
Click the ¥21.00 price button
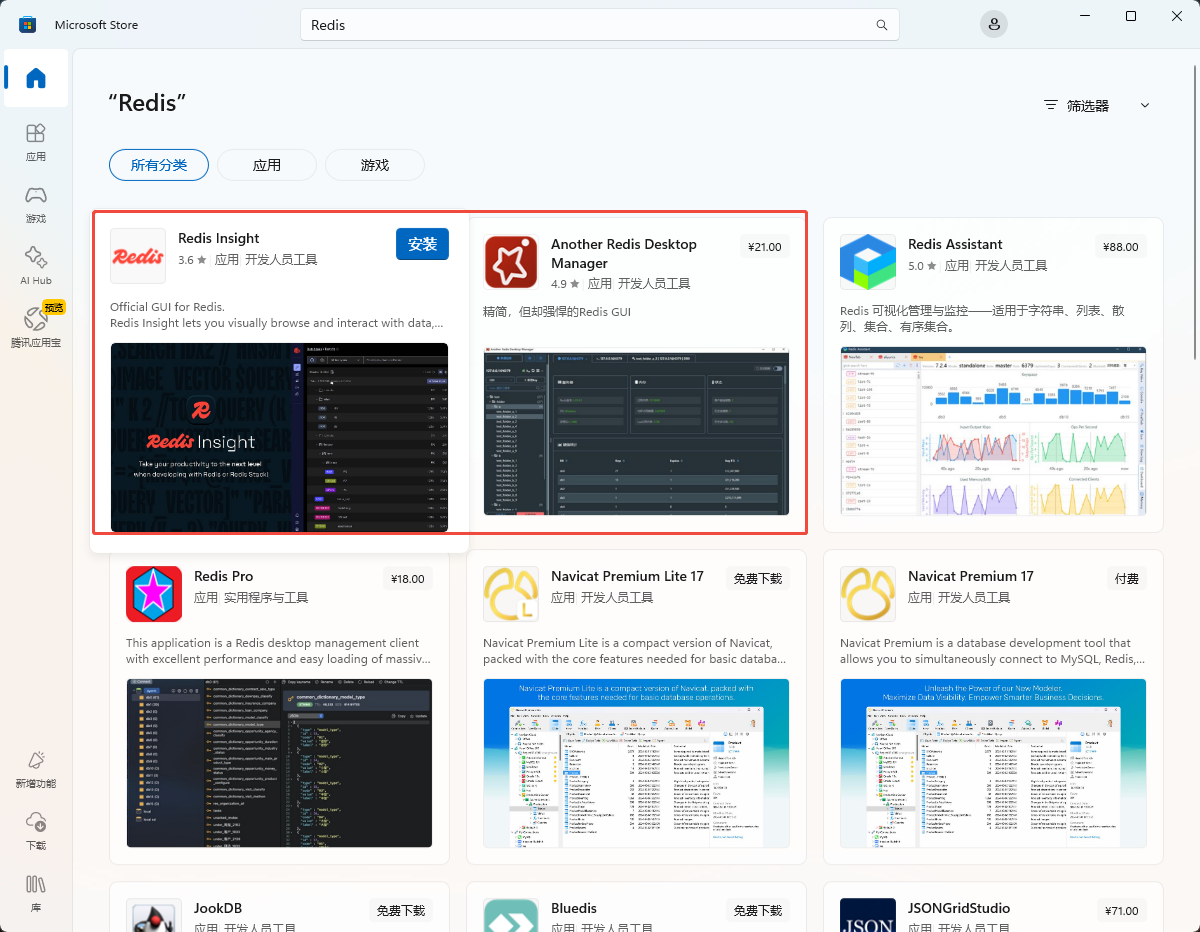764,247
